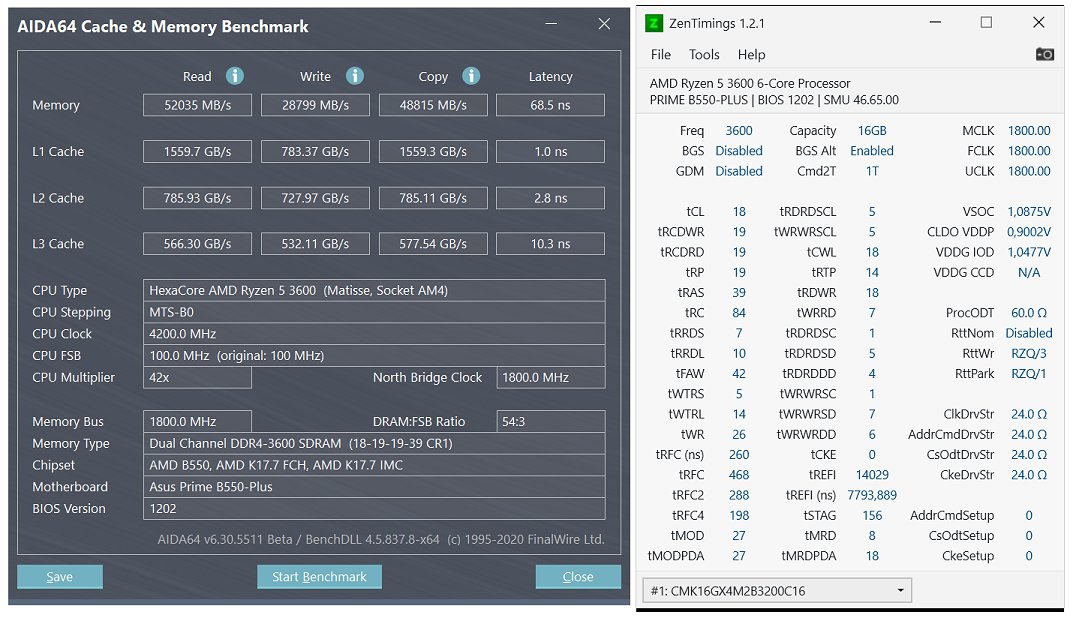Open the info tooltip for Copy benchmark

pos(470,76)
